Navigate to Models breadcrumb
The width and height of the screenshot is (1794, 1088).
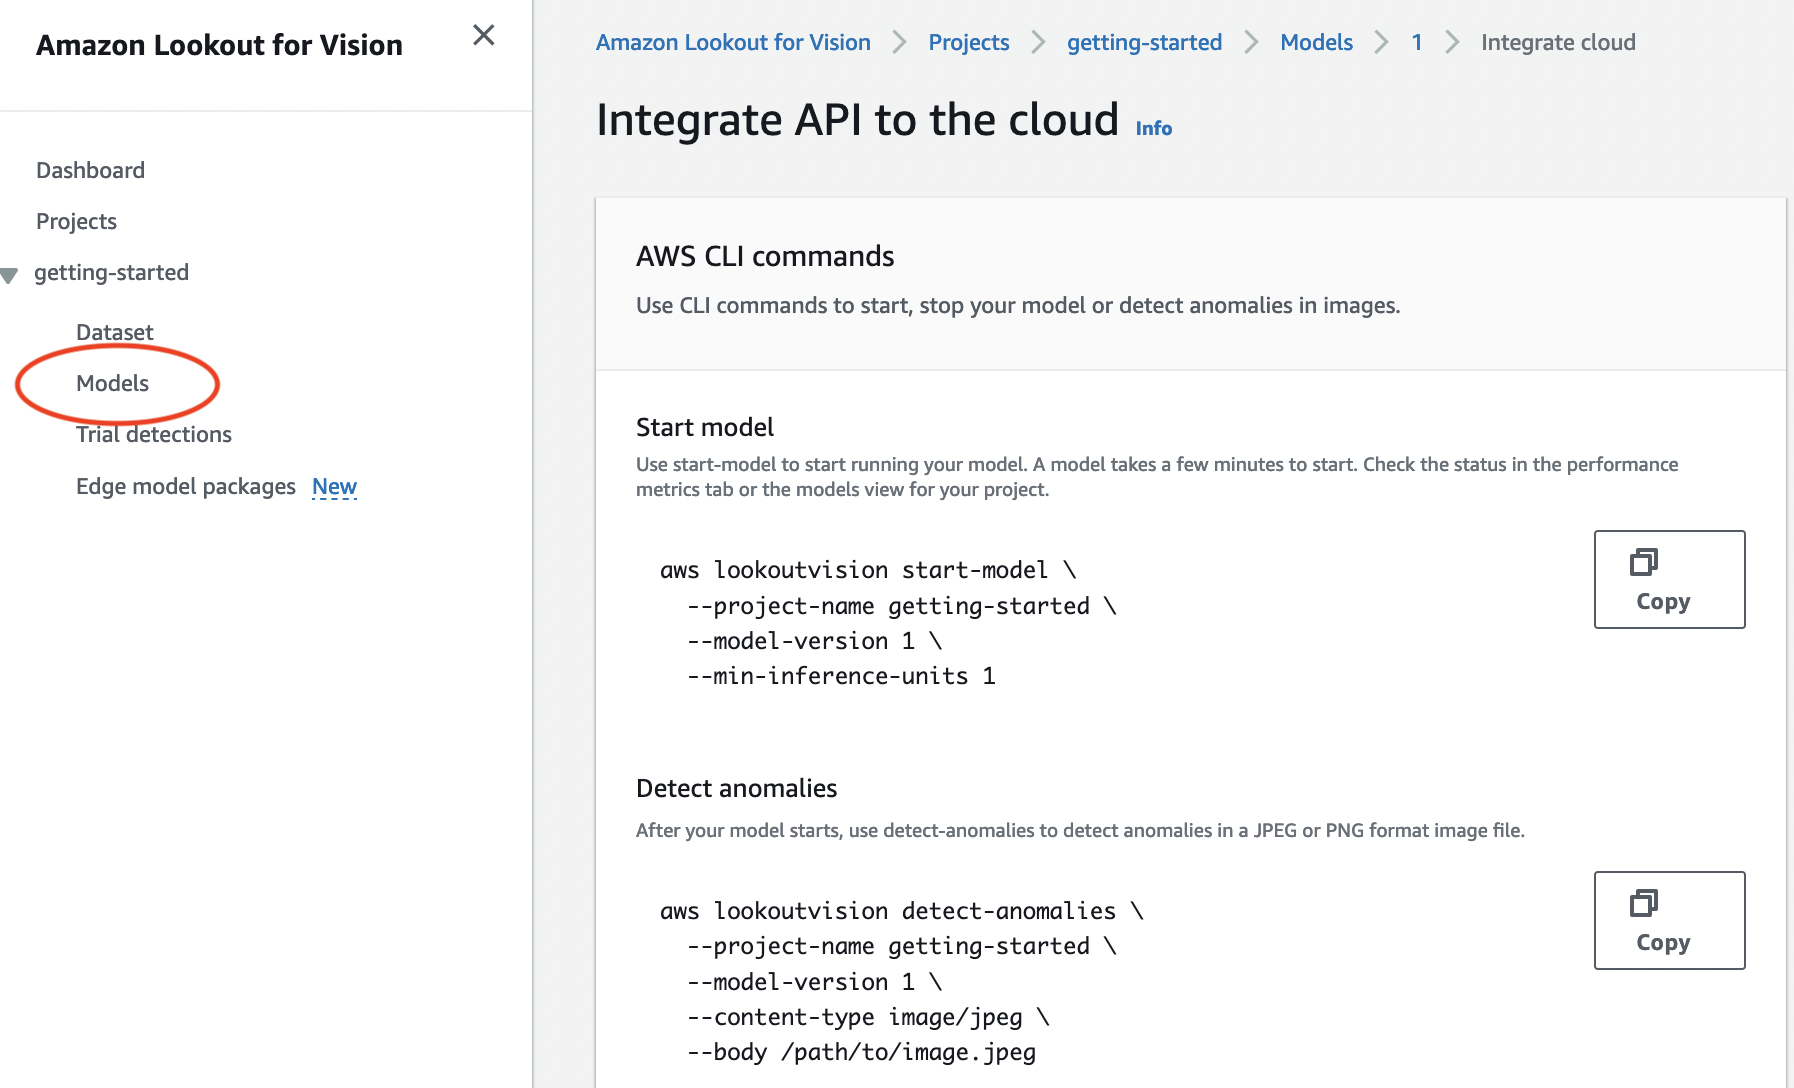1316,42
